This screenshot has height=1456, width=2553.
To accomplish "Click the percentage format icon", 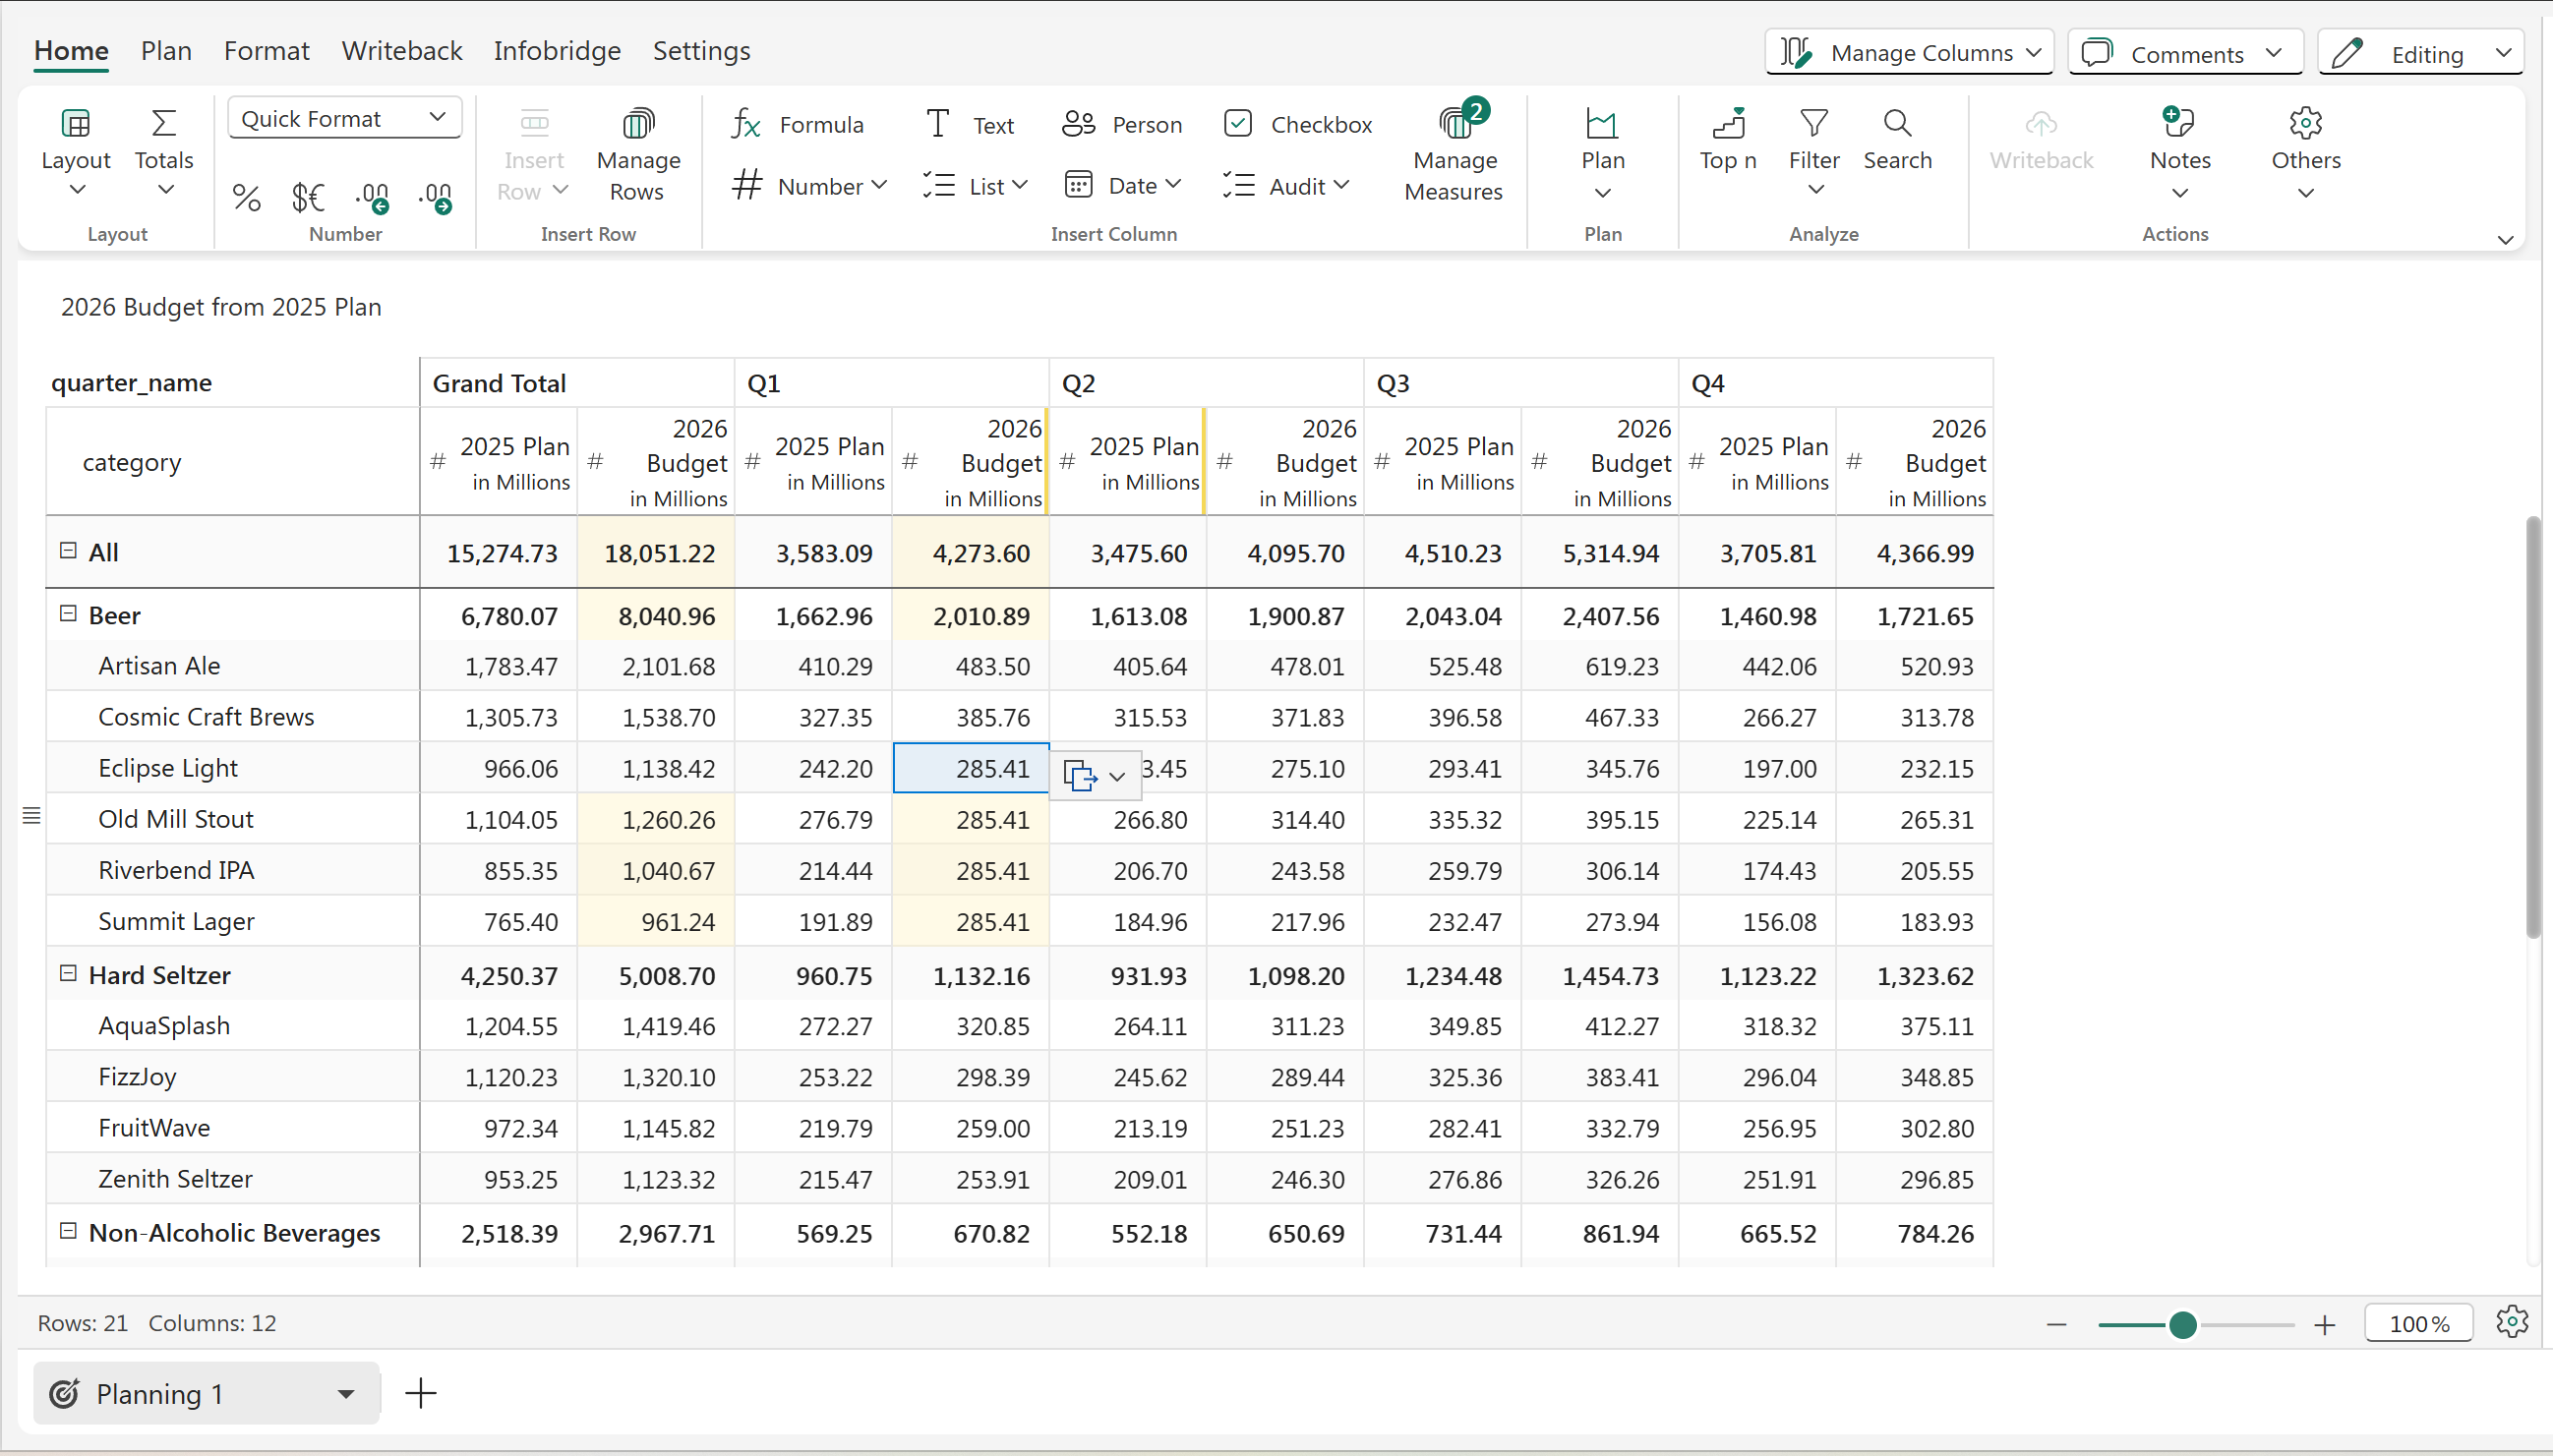I will 246,197.
